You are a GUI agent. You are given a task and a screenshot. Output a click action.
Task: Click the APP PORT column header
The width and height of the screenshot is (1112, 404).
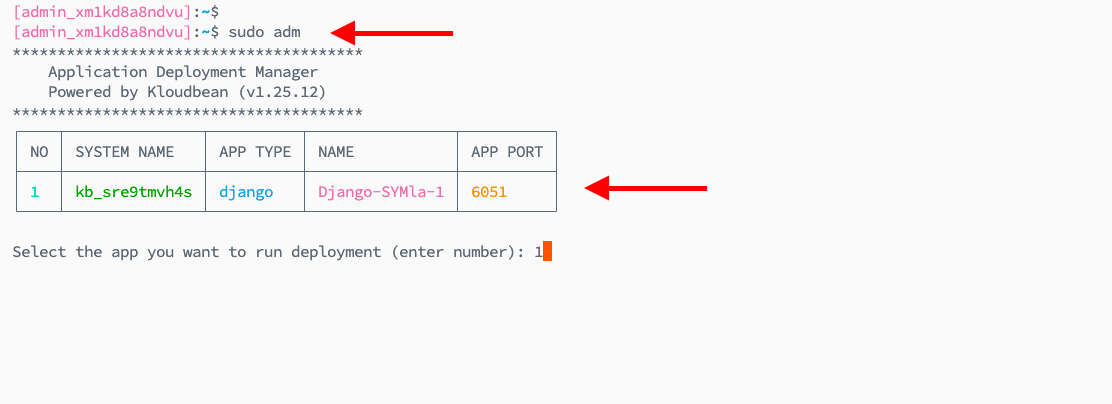tap(507, 152)
